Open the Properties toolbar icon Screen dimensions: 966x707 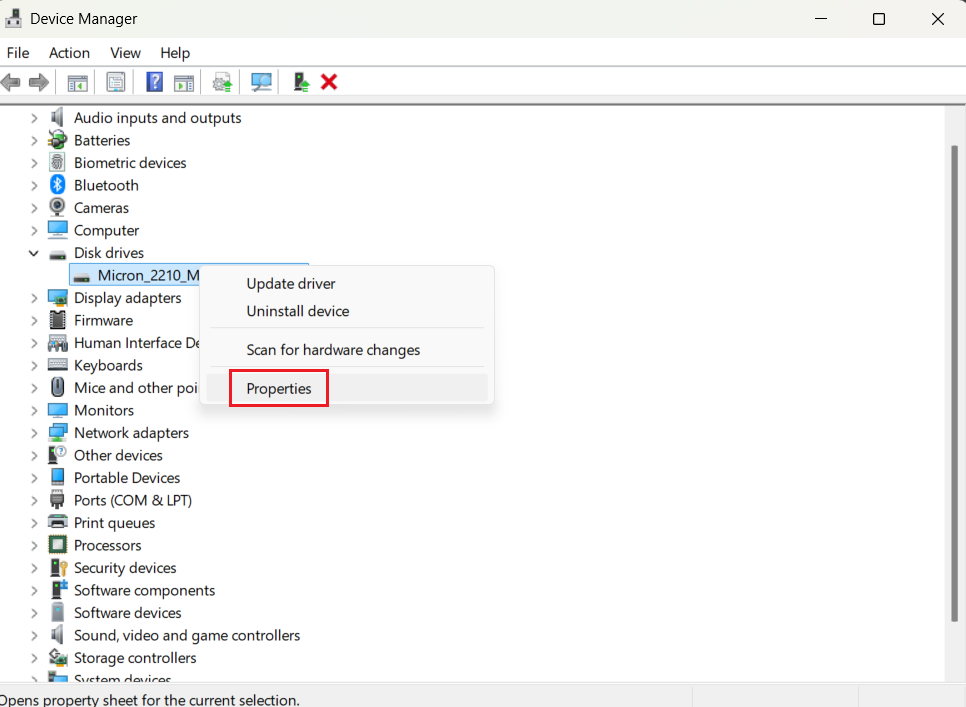(x=115, y=81)
